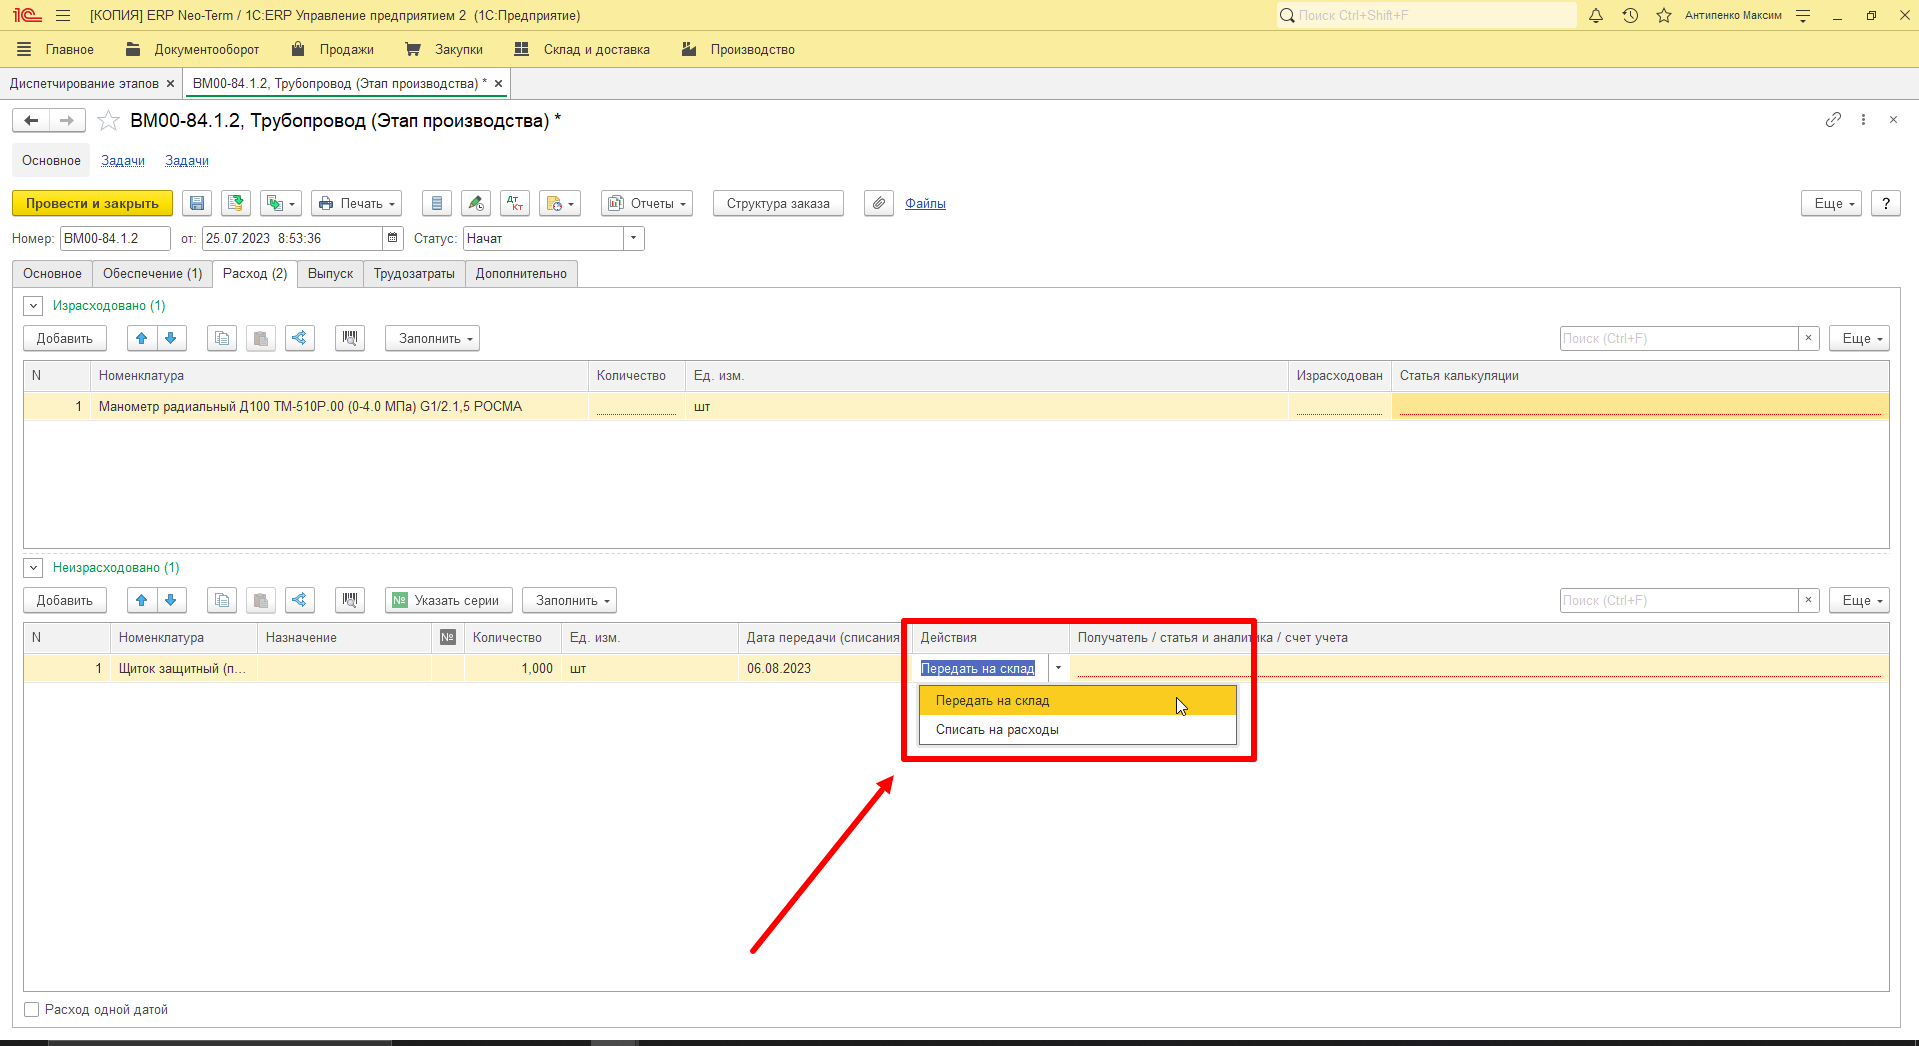Open Производство menu section
The width and height of the screenshot is (1919, 1046).
(738, 50)
